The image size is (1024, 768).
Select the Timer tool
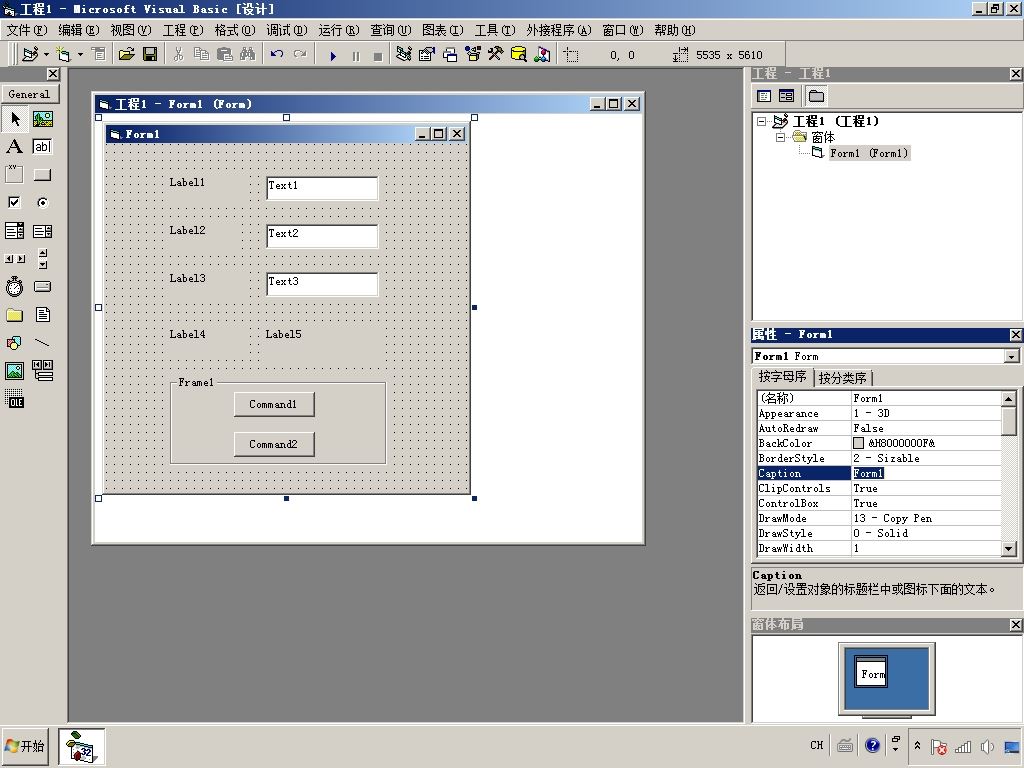tap(15, 287)
